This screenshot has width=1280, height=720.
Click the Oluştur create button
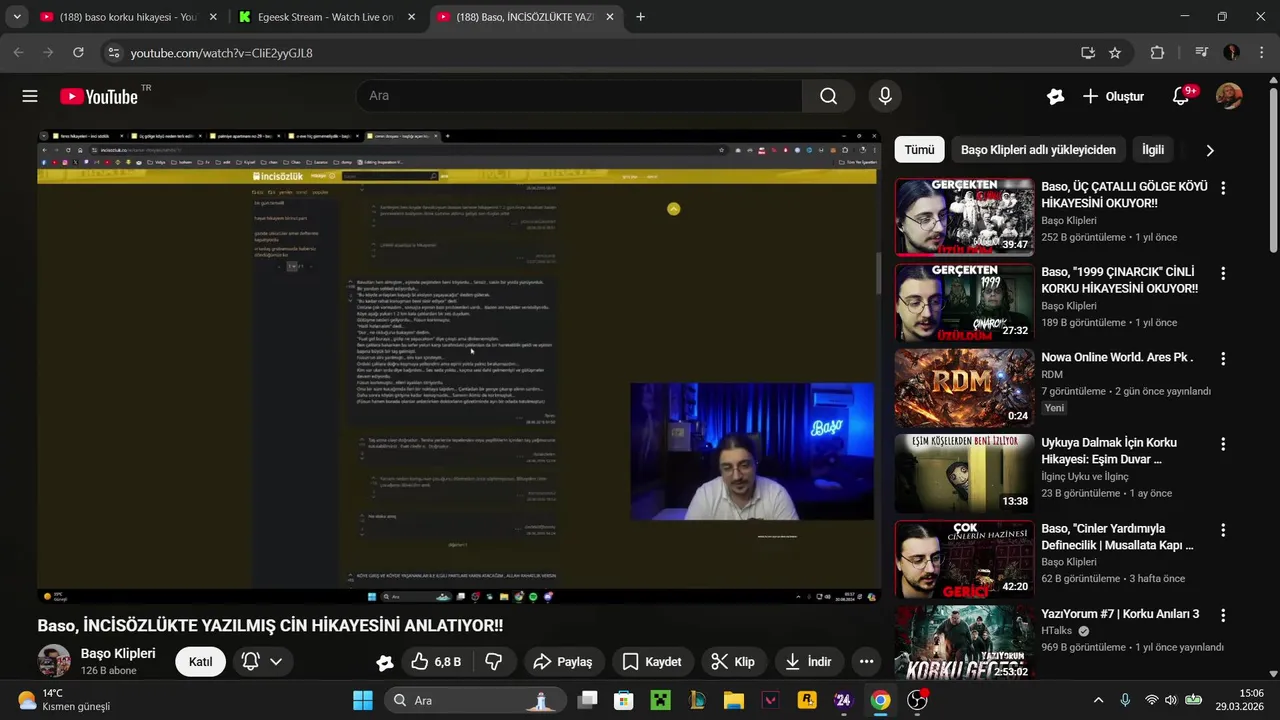pos(1113,96)
